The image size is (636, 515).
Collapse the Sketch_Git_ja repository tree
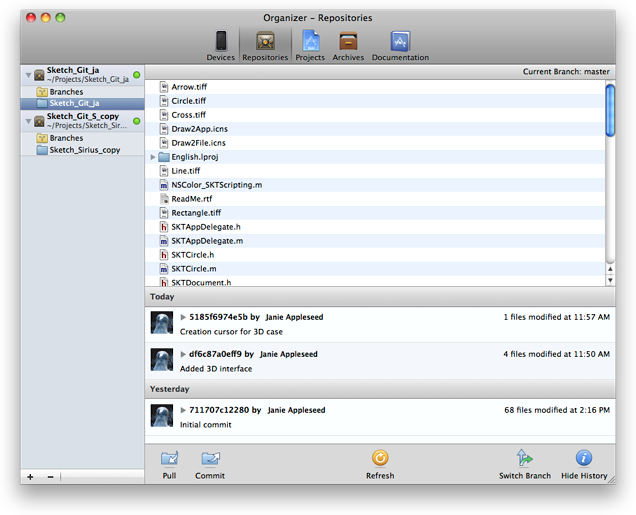(x=27, y=75)
